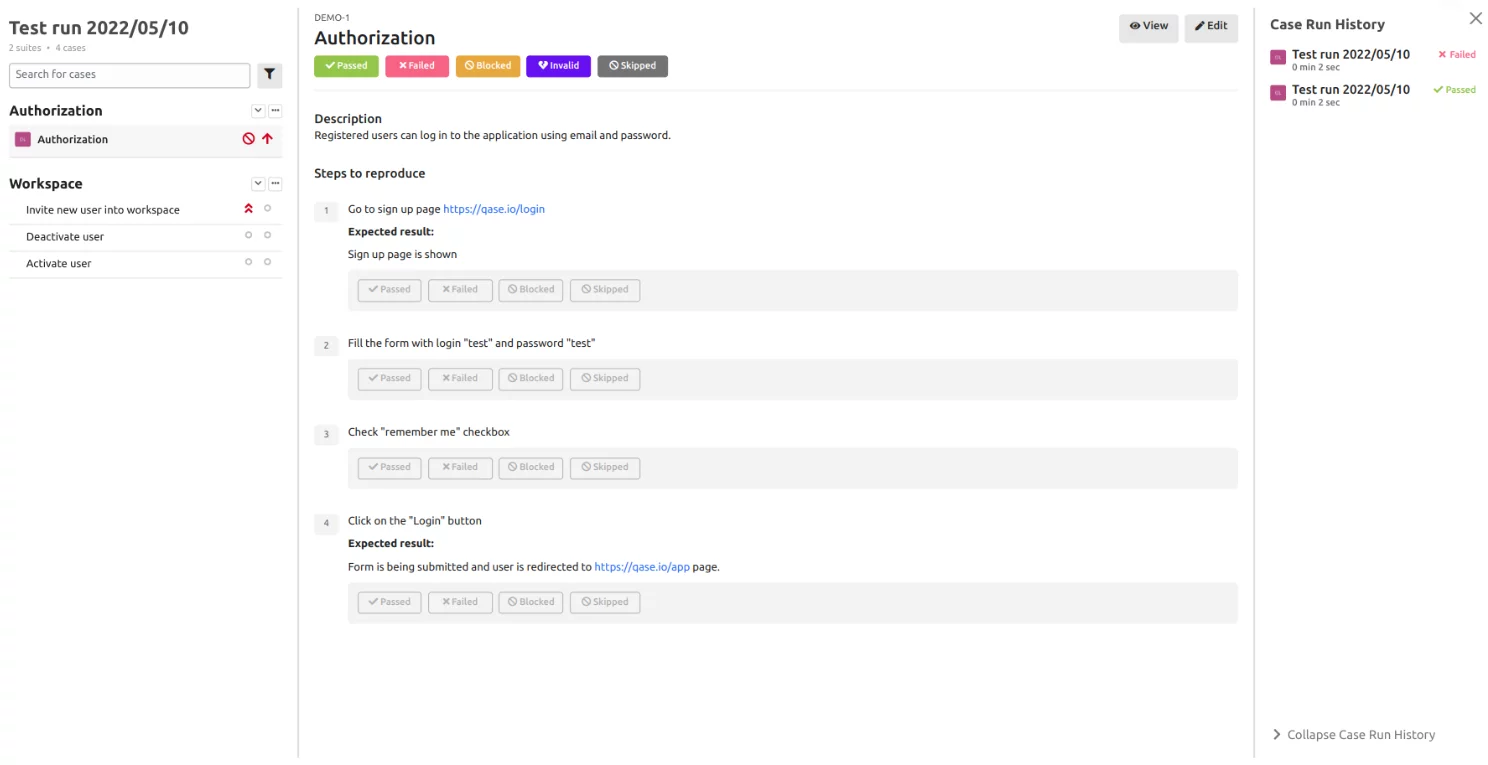Click the View button with the eye icon
1488x765 pixels.
[x=1148, y=27]
